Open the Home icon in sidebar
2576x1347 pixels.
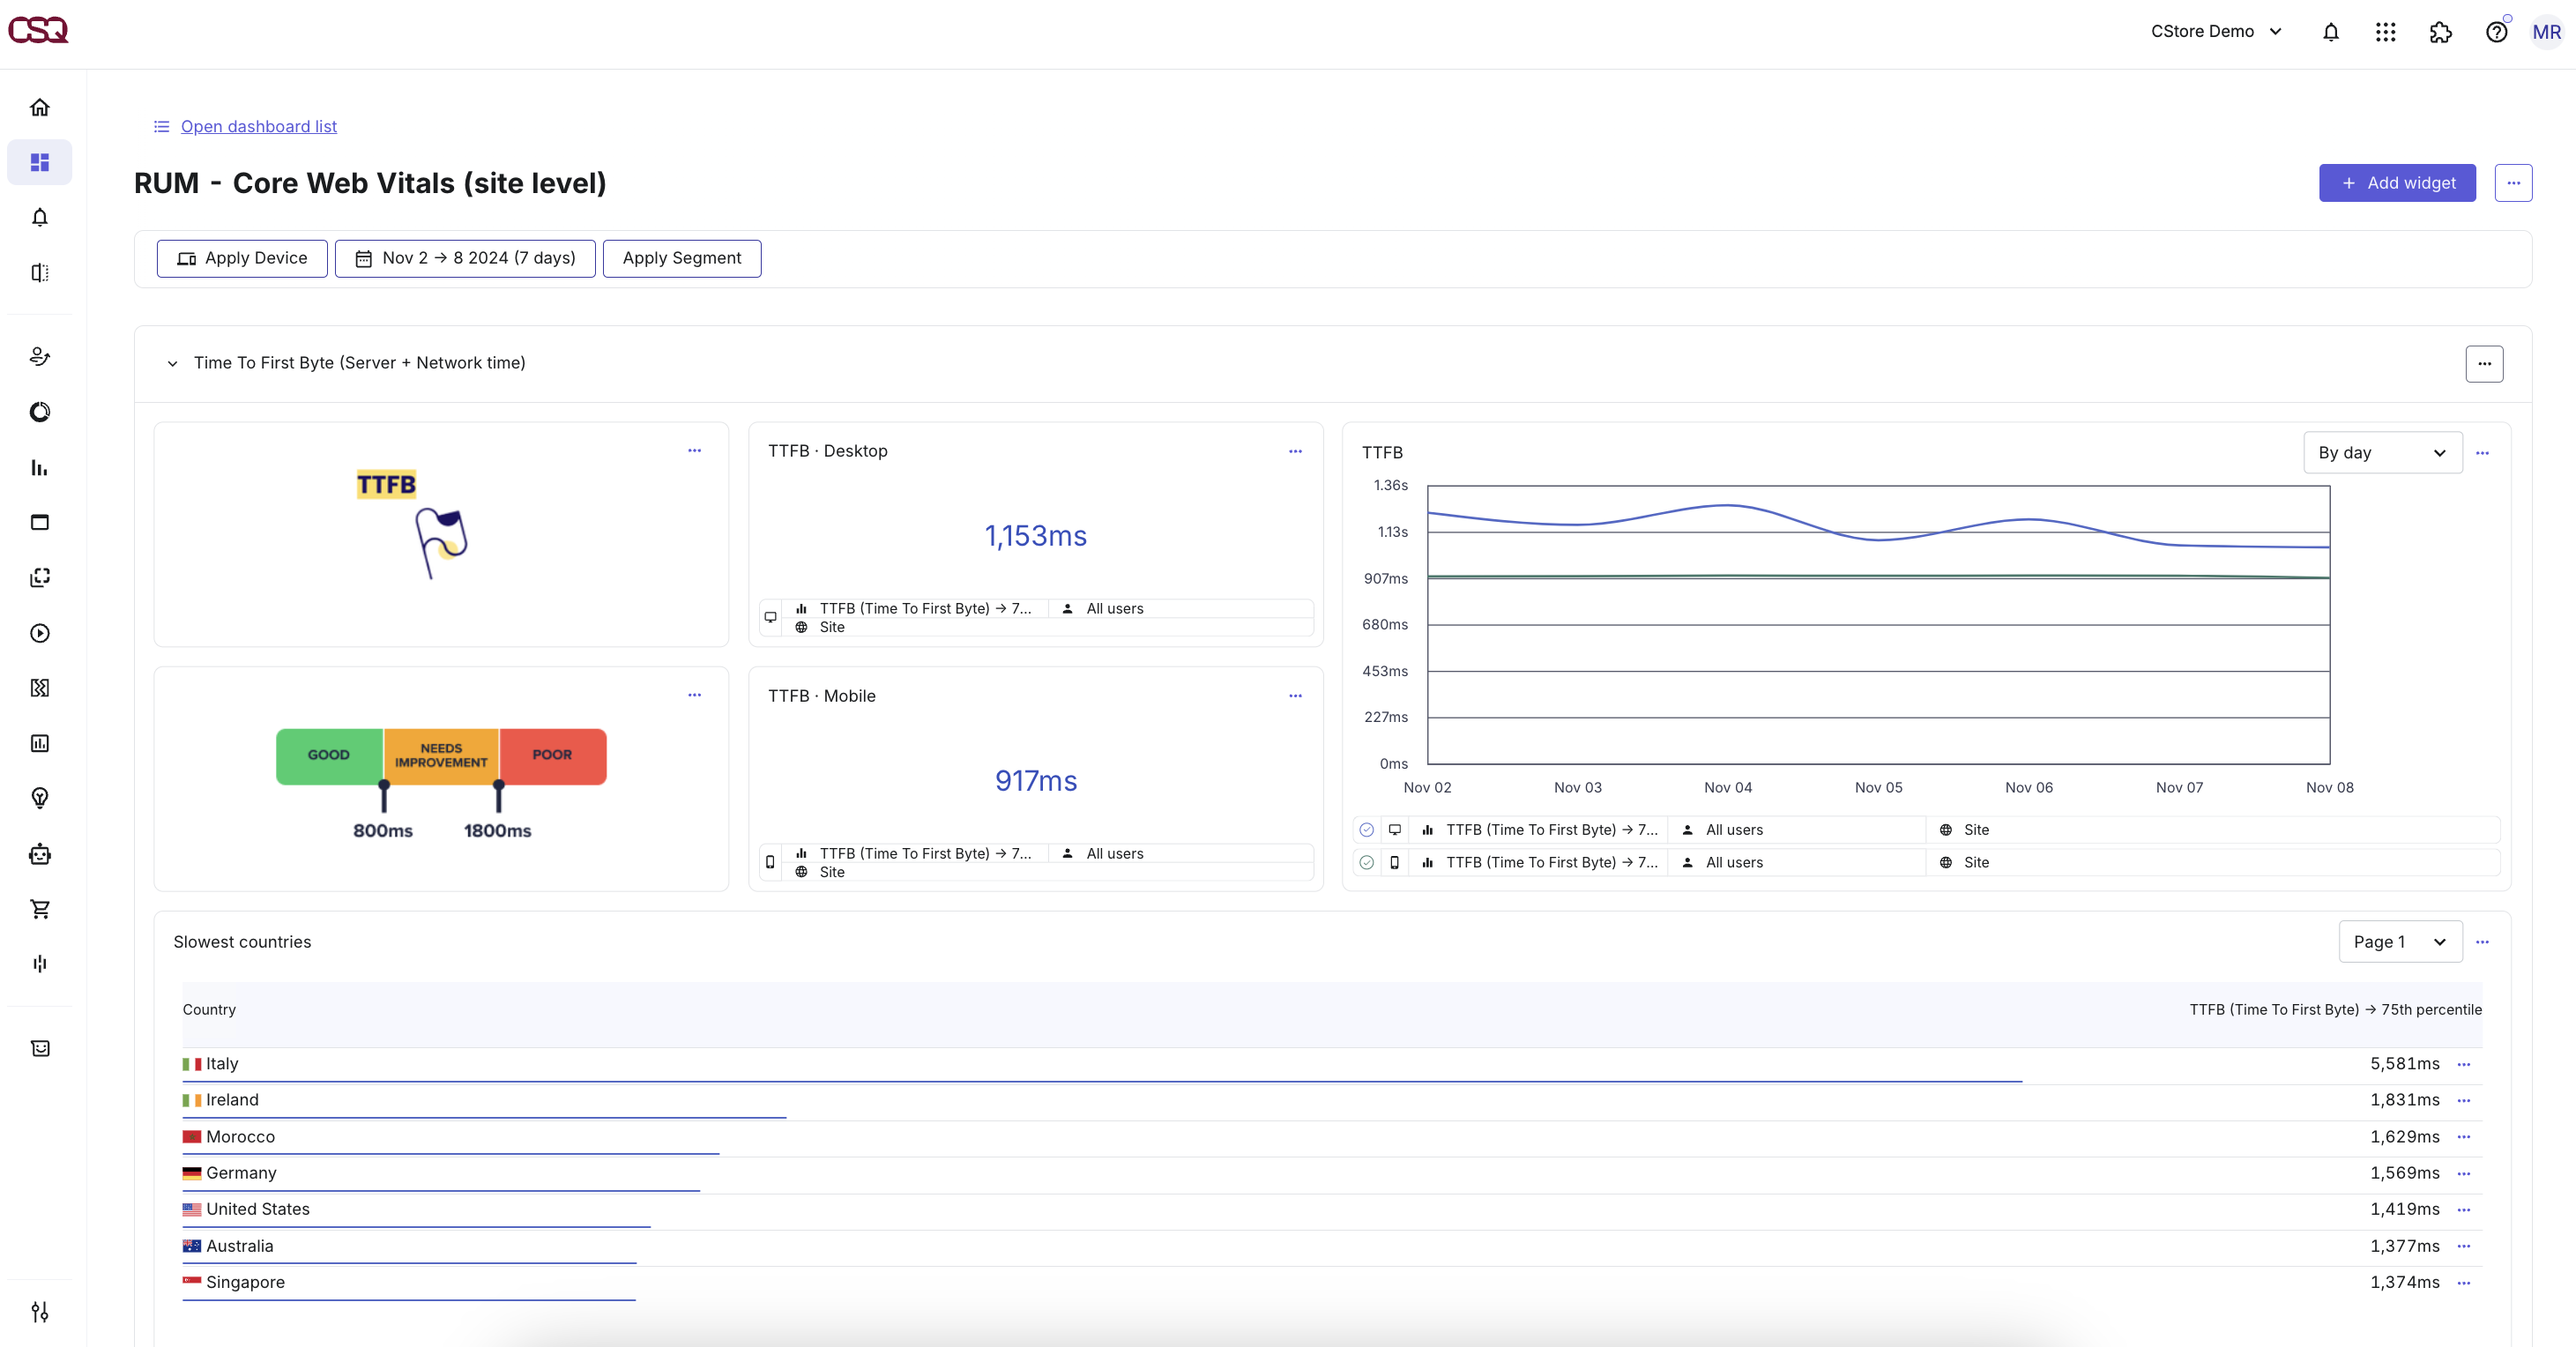[40, 107]
